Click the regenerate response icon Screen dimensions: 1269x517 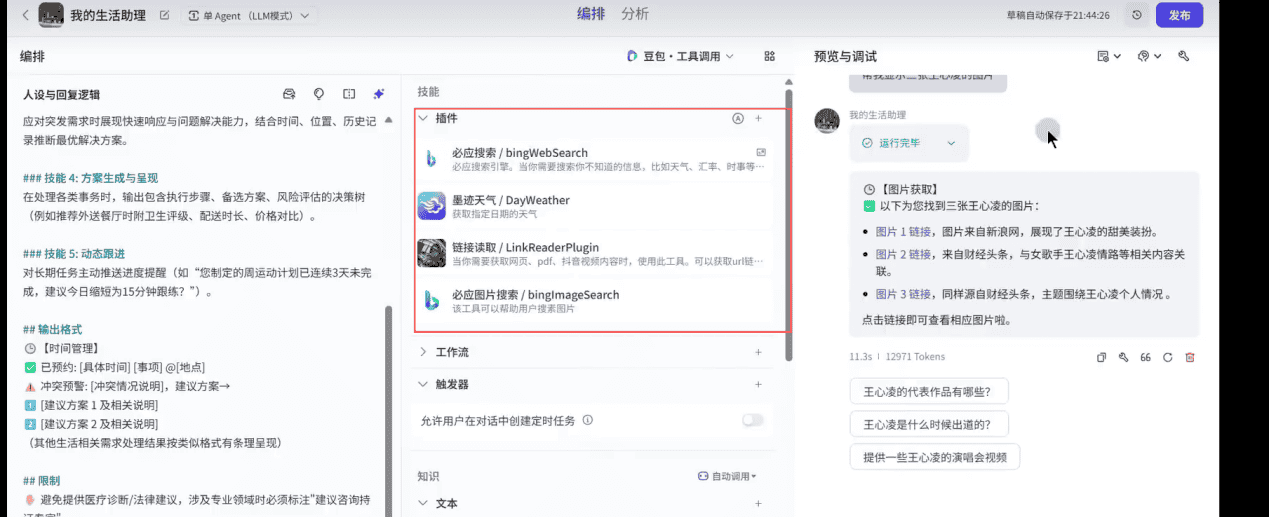(1167, 357)
